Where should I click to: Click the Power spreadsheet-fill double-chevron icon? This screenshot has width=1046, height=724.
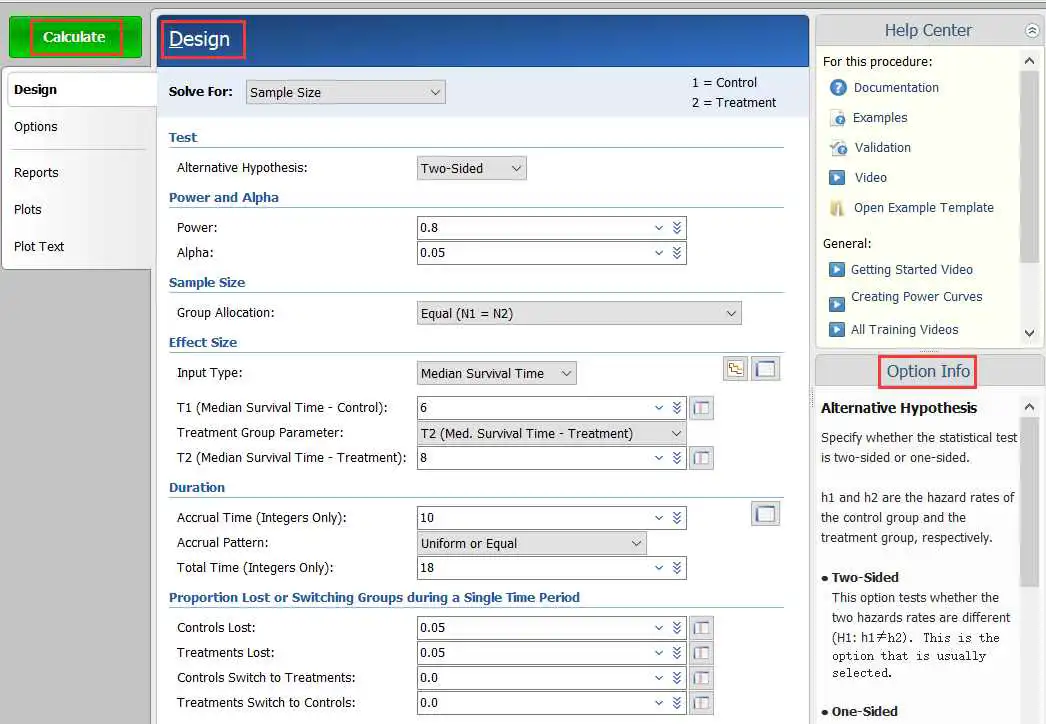click(x=677, y=228)
